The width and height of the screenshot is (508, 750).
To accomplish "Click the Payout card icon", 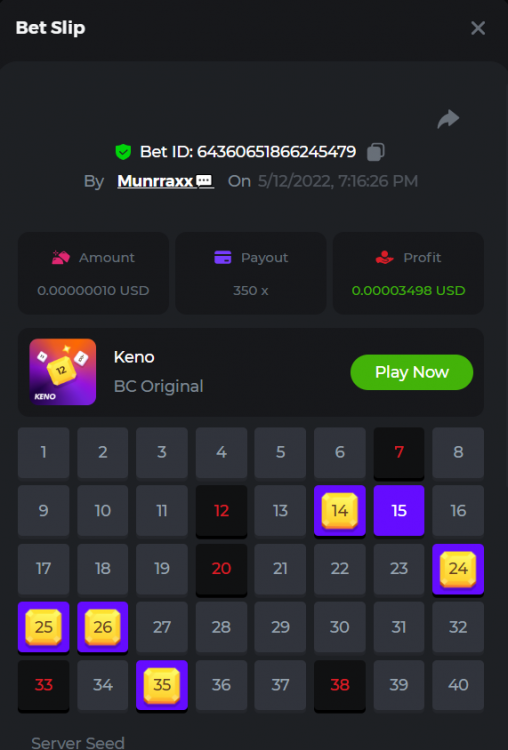I will coord(223,257).
